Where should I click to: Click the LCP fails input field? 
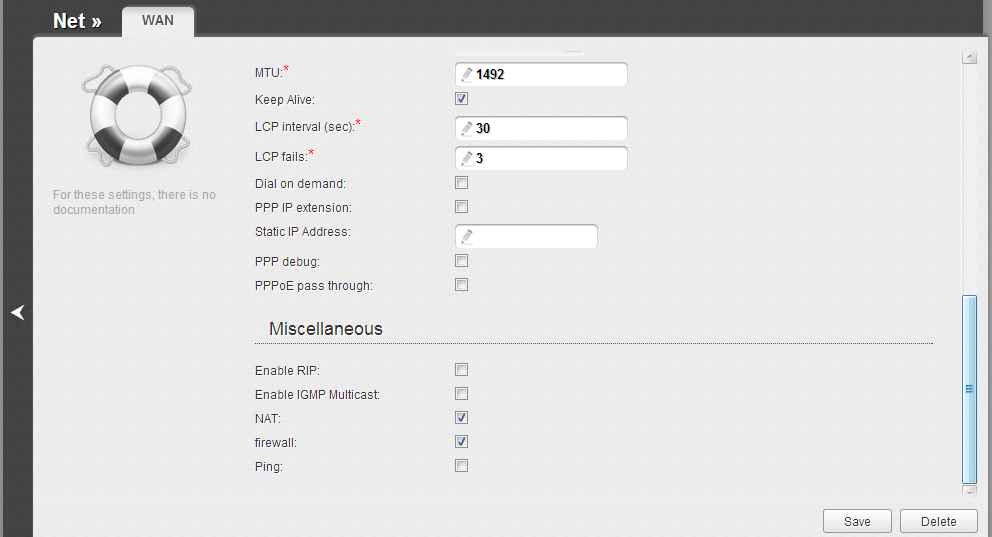pos(548,159)
